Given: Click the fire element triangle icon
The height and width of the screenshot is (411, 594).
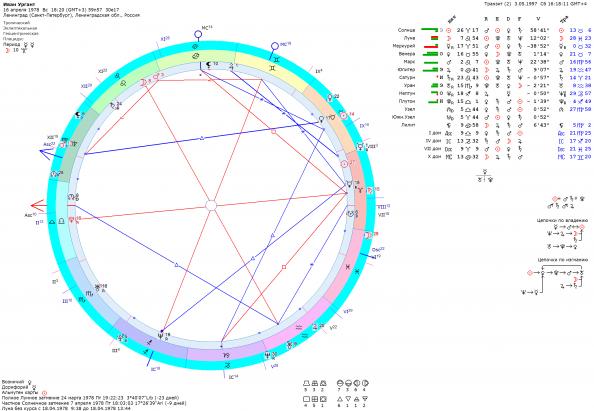Looking at the screenshot, I should [340, 399].
